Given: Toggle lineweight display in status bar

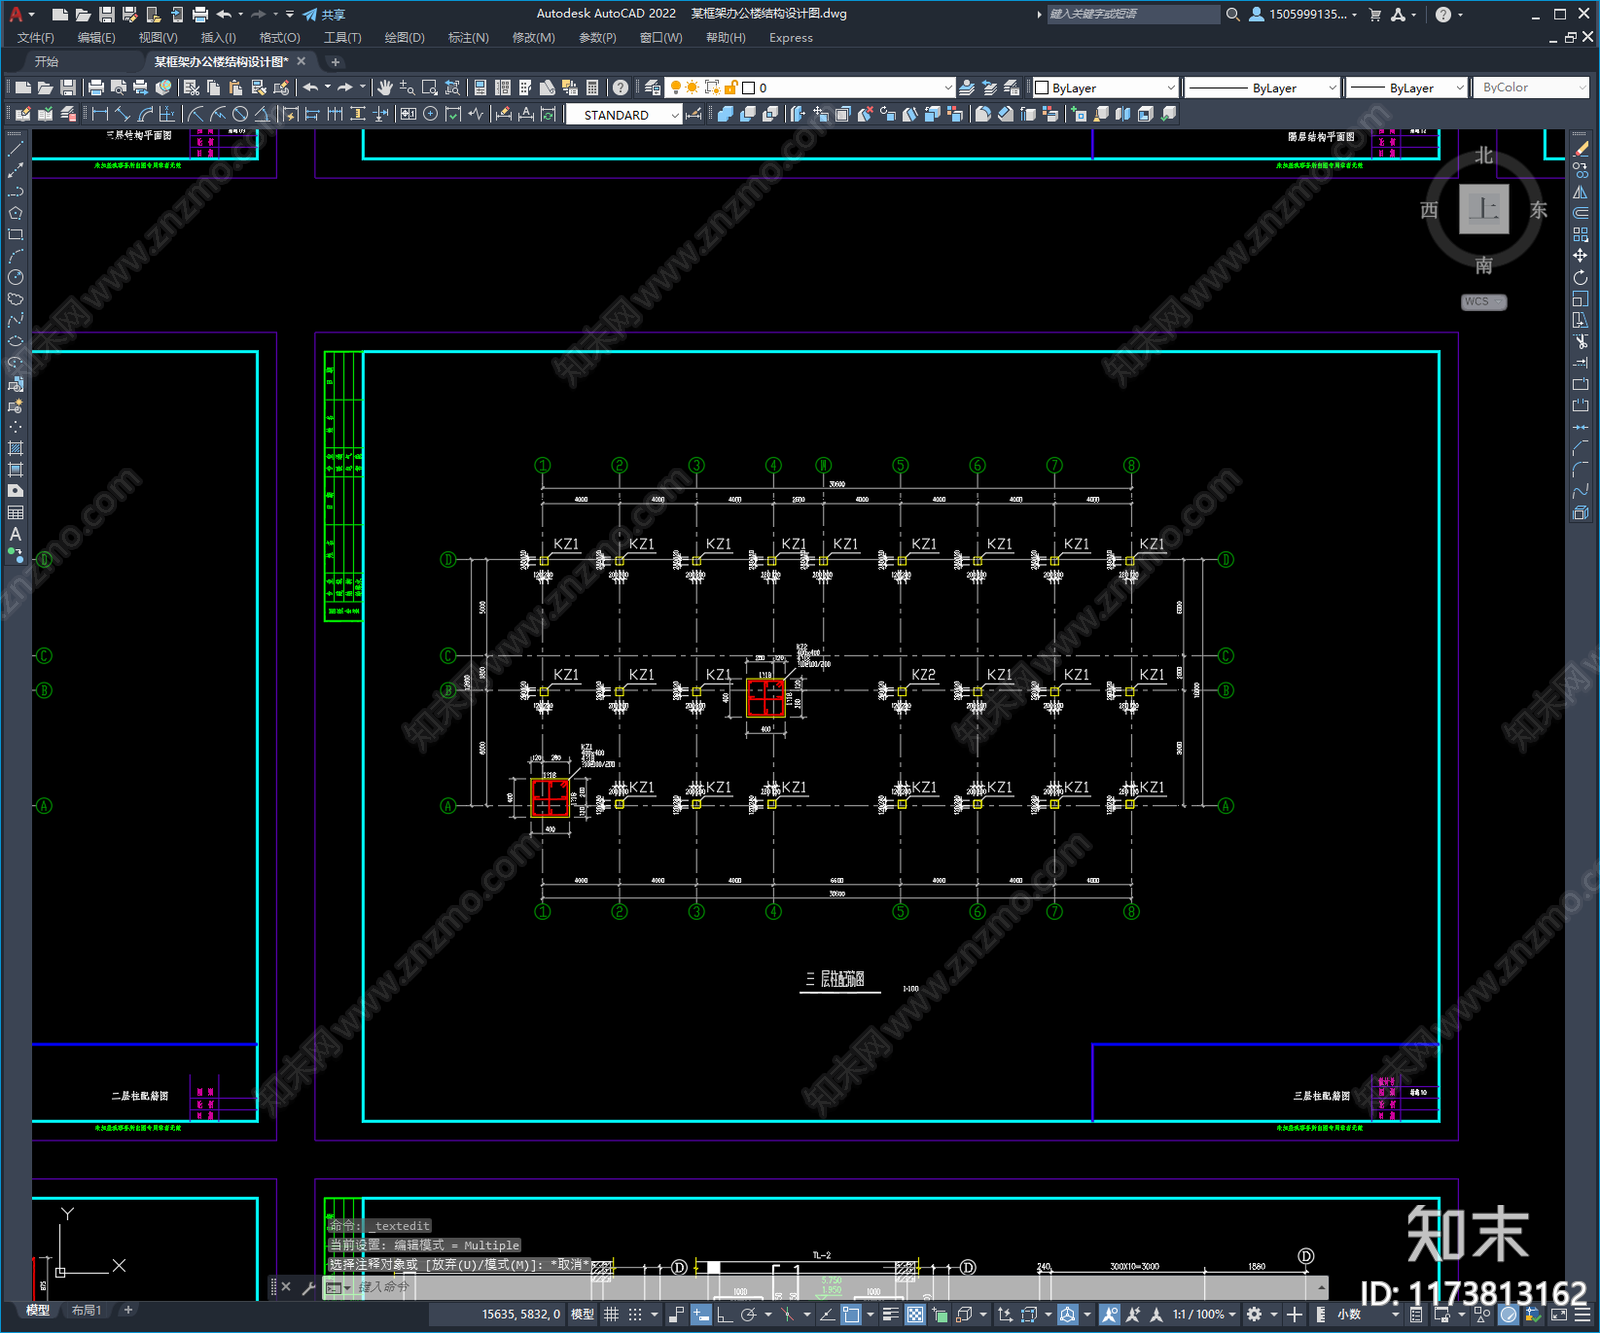Looking at the screenshot, I should coord(890,1314).
